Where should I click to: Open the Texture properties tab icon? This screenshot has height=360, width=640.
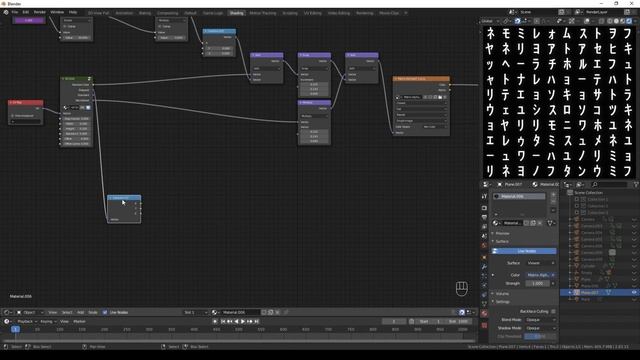tap(484, 325)
